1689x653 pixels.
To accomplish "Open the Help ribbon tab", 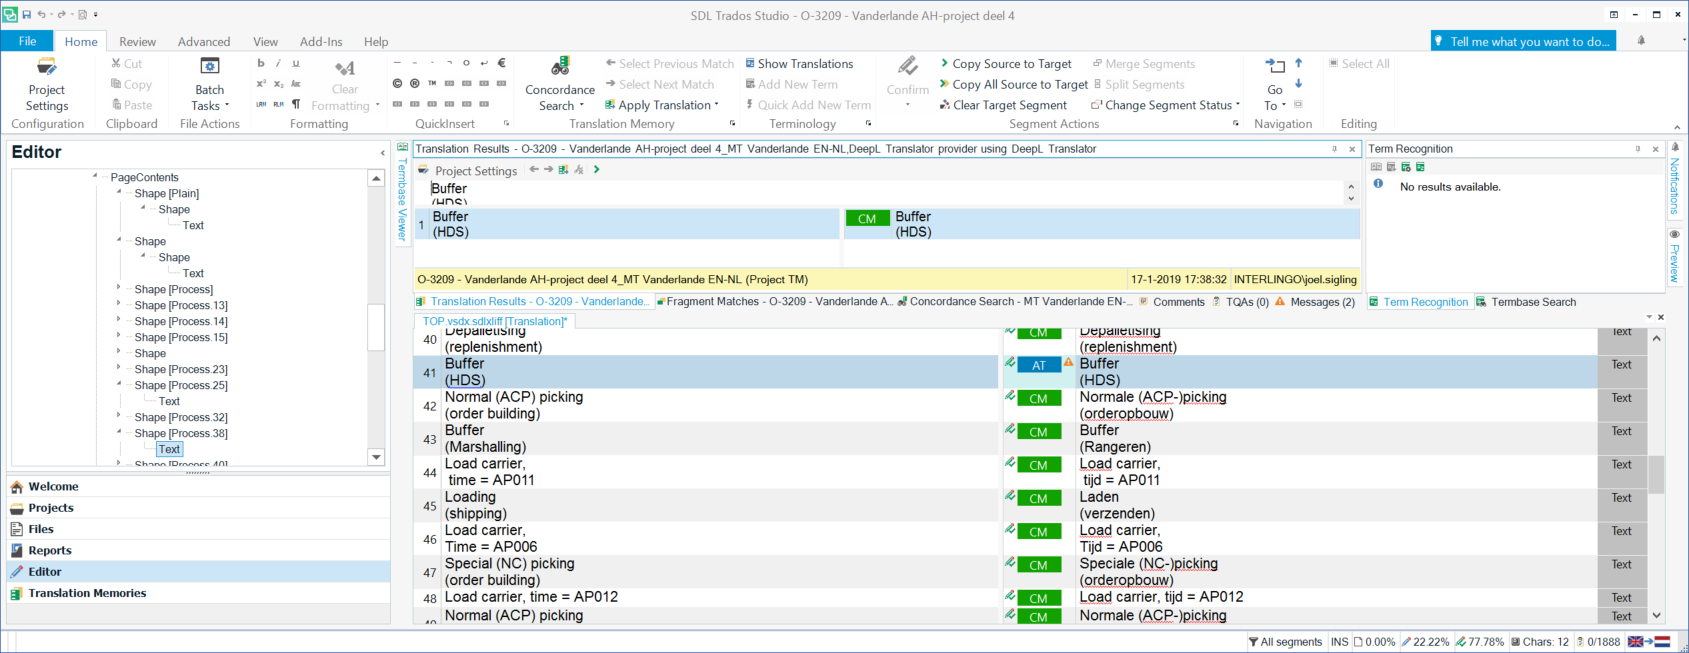I will click(376, 41).
